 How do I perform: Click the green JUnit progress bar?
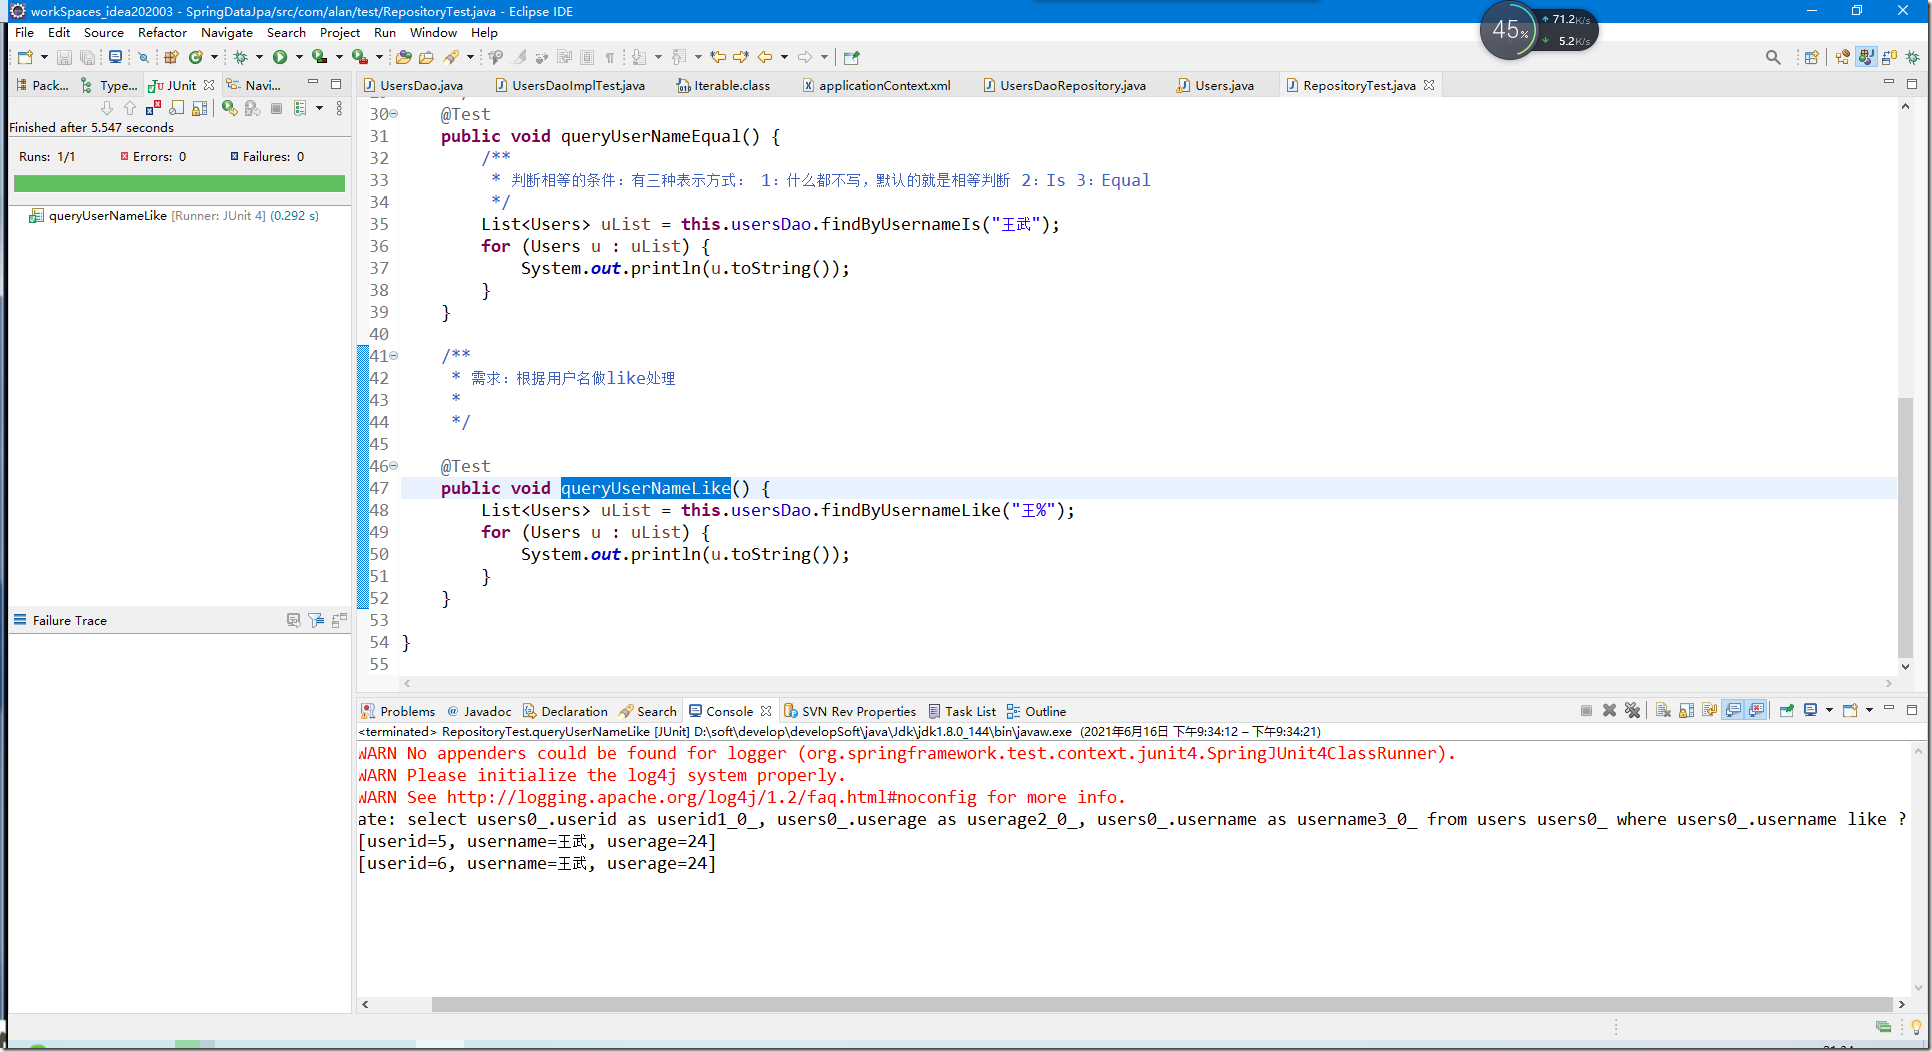(179, 183)
